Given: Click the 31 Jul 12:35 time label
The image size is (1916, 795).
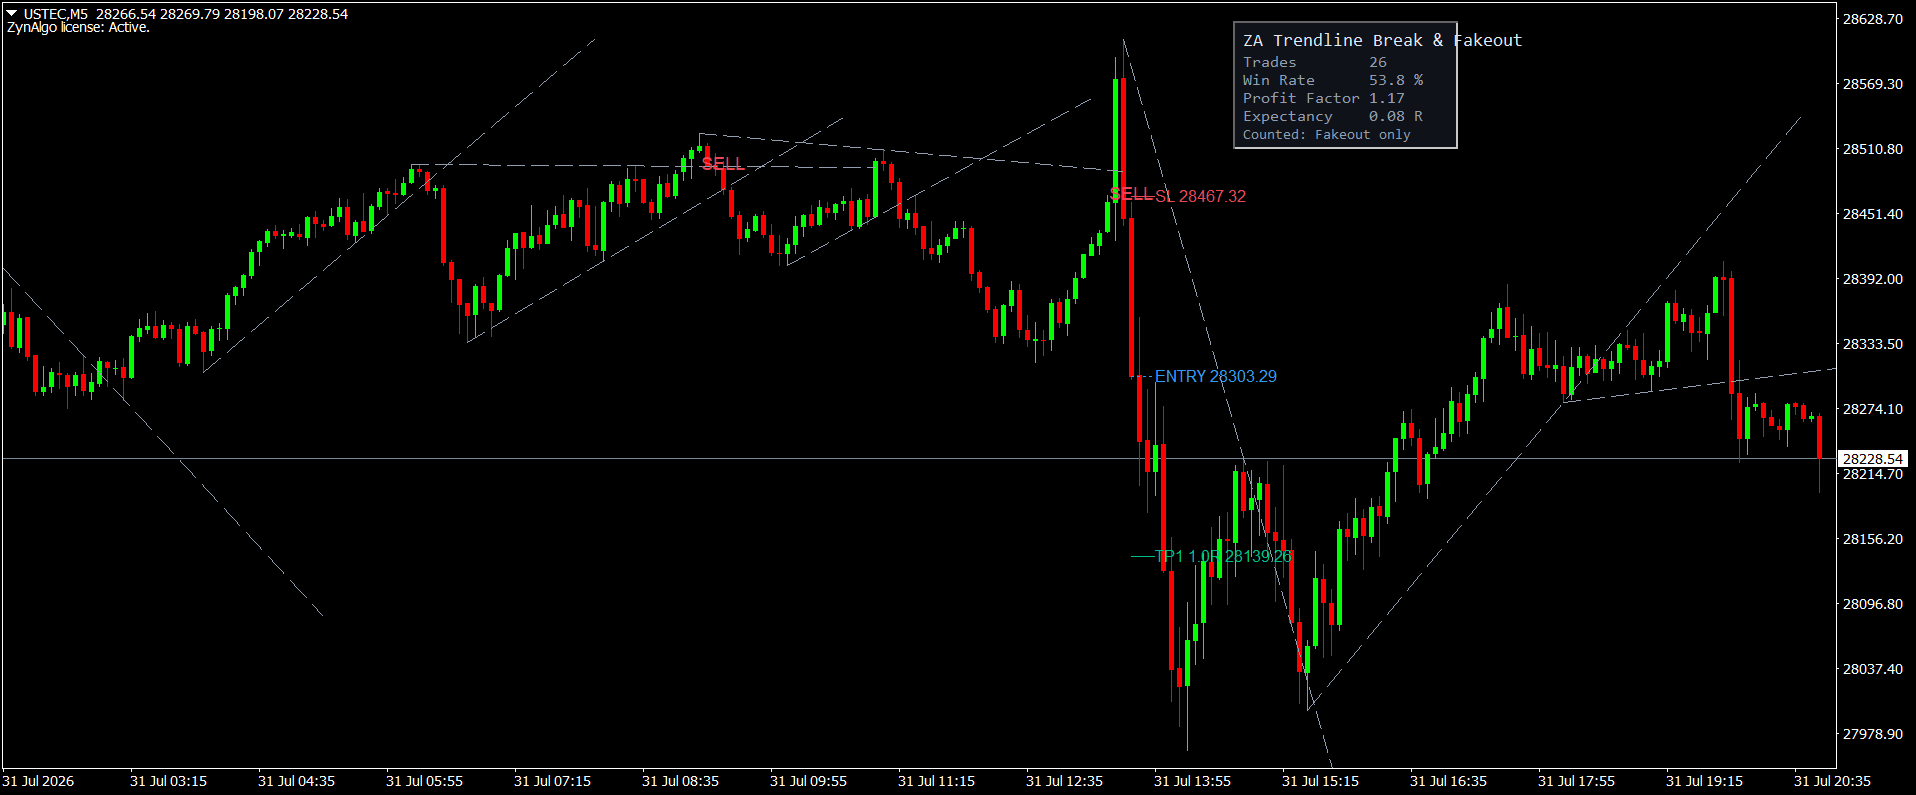Looking at the screenshot, I should click(x=1064, y=781).
